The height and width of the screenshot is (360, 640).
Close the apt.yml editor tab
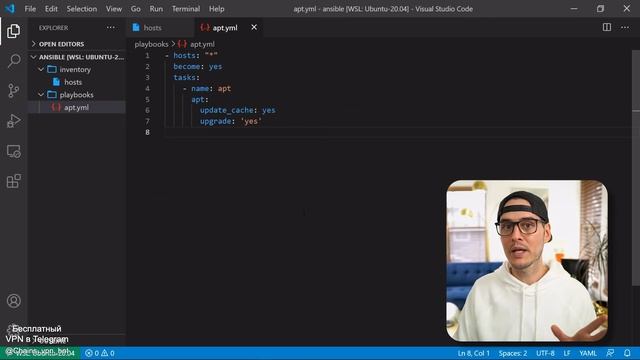254,27
